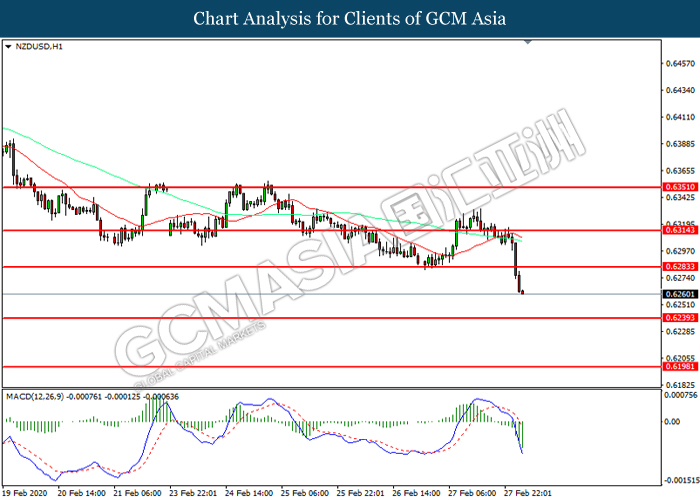Select the 20 Feb 14:00 time label
The image size is (700, 500).
pyautogui.click(x=82, y=493)
